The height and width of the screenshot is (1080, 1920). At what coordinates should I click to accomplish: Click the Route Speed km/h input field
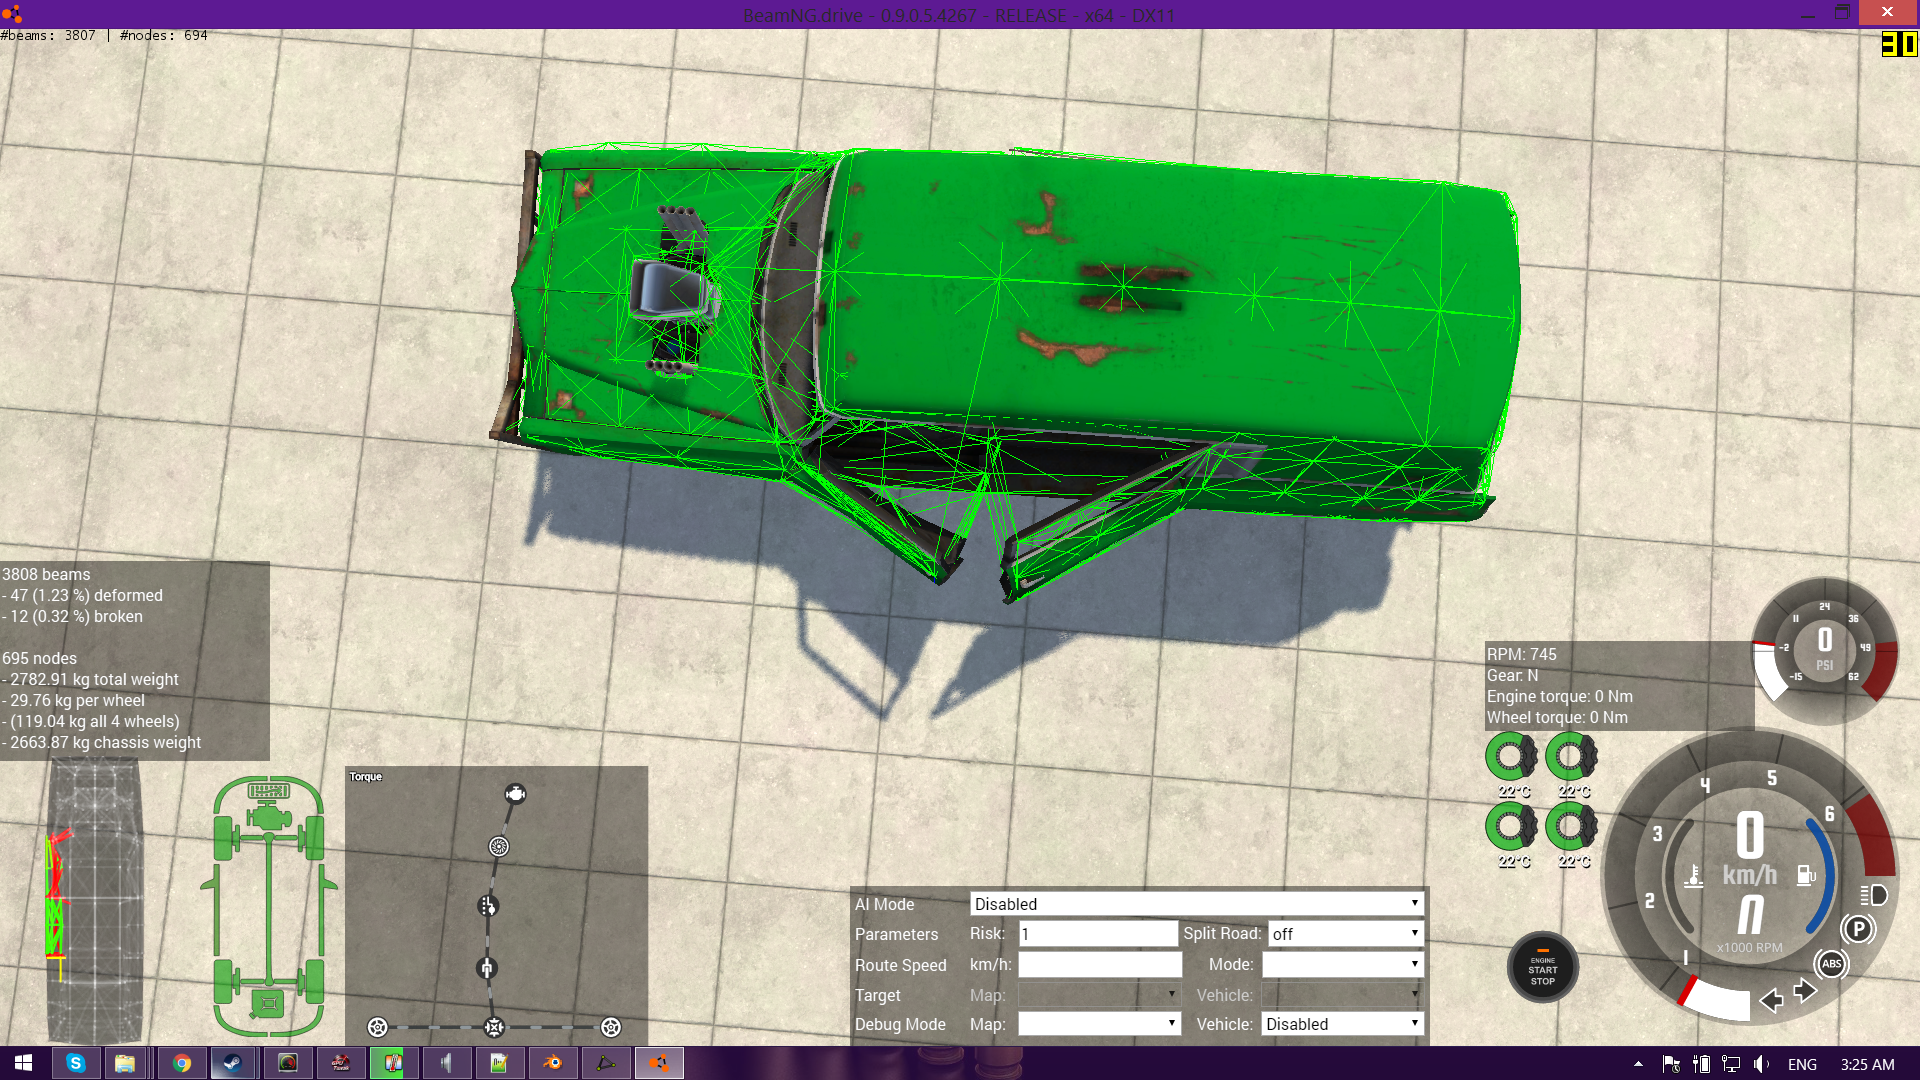(1100, 965)
